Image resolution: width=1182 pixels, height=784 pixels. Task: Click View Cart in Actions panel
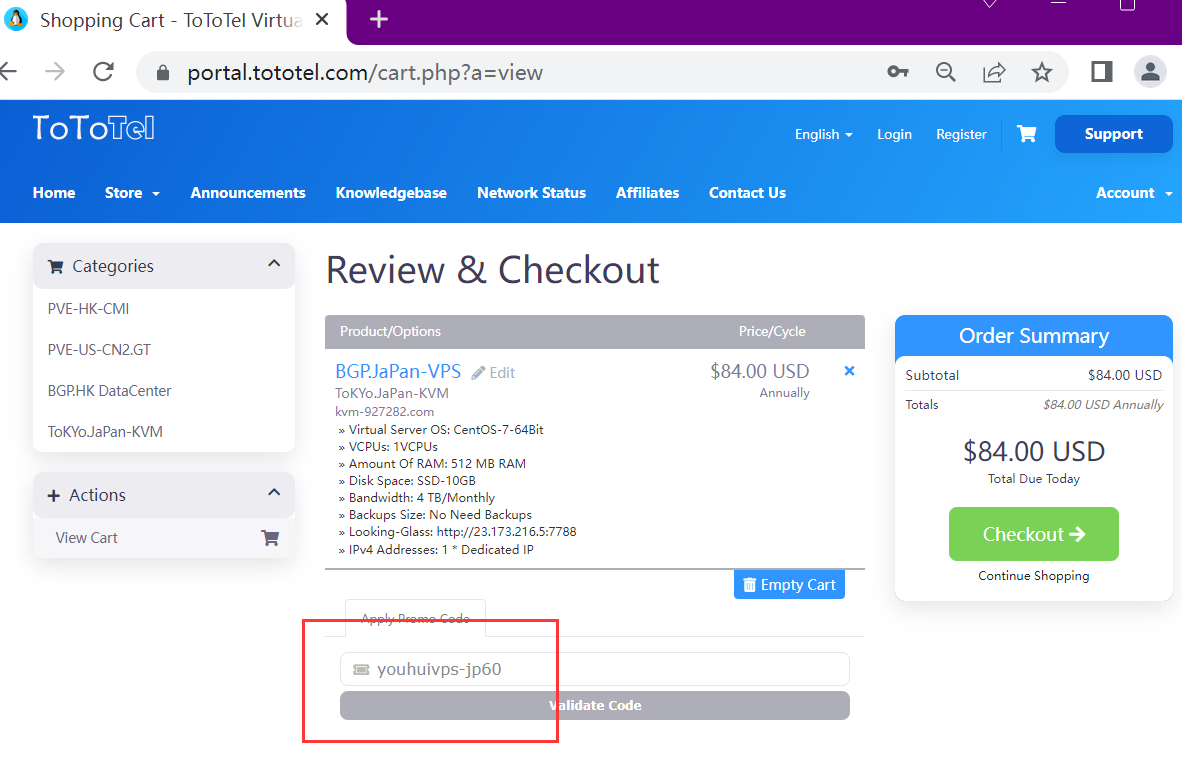(x=87, y=537)
